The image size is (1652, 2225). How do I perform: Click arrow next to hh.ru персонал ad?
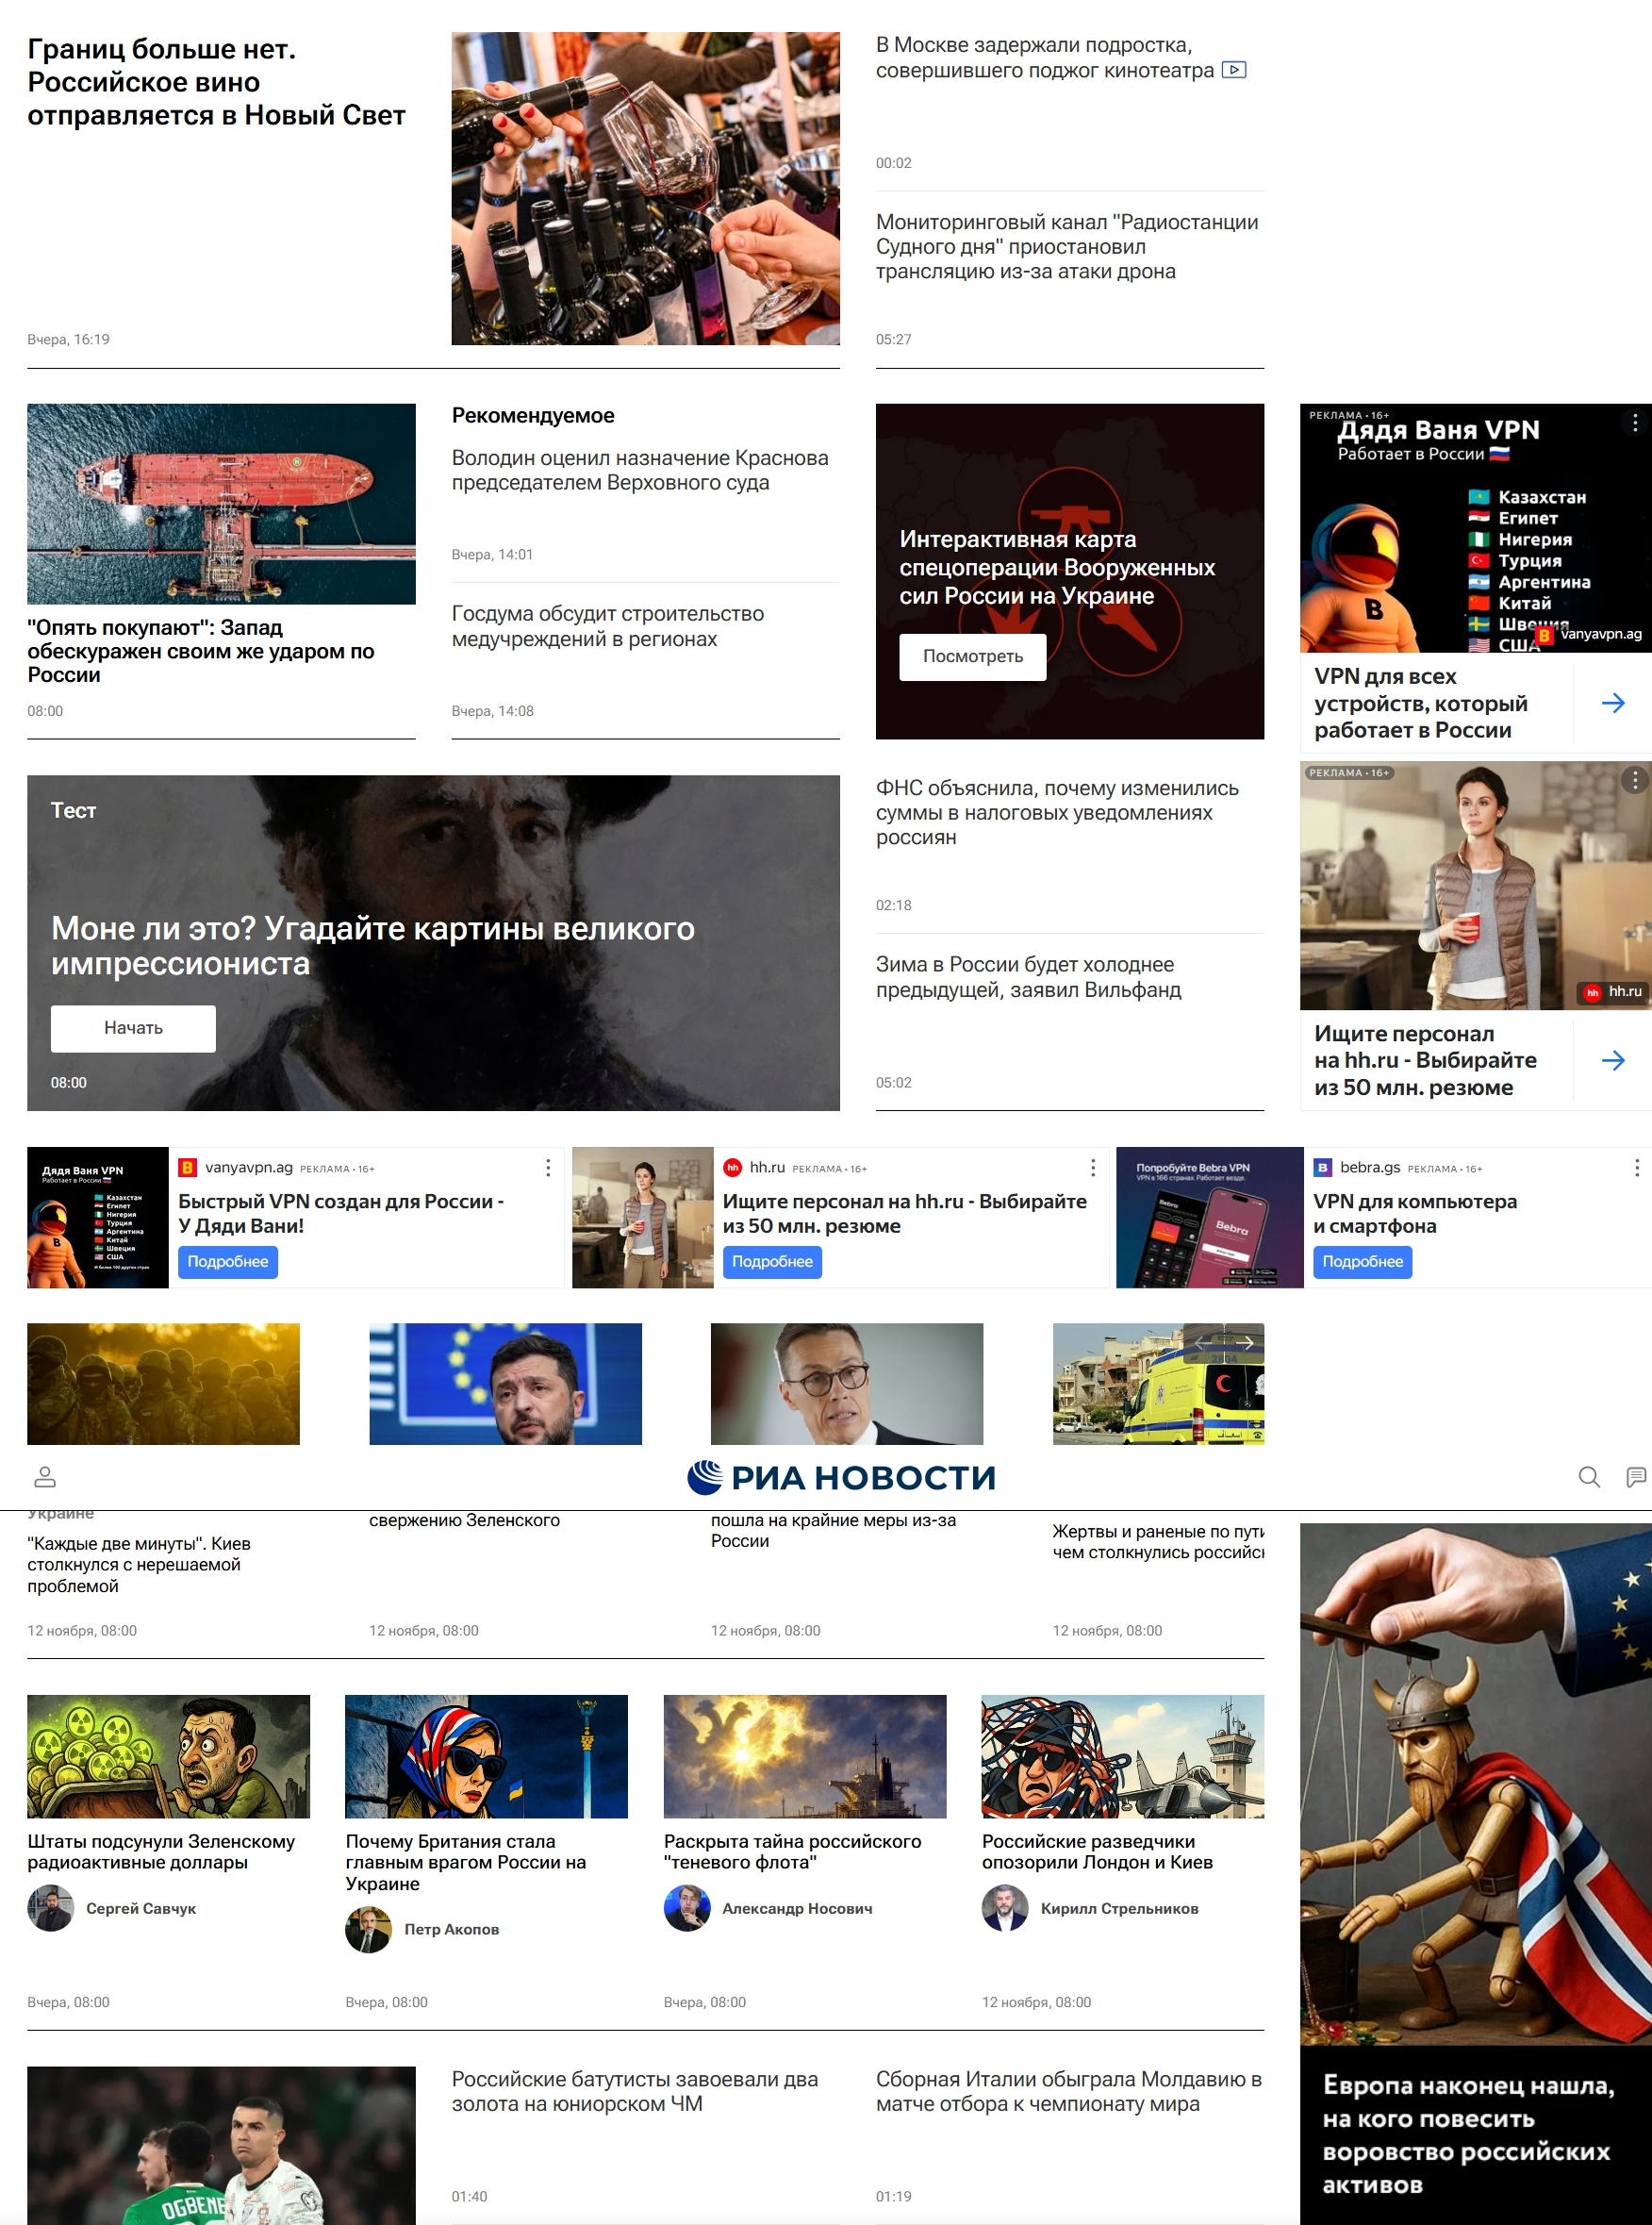tap(1612, 1060)
